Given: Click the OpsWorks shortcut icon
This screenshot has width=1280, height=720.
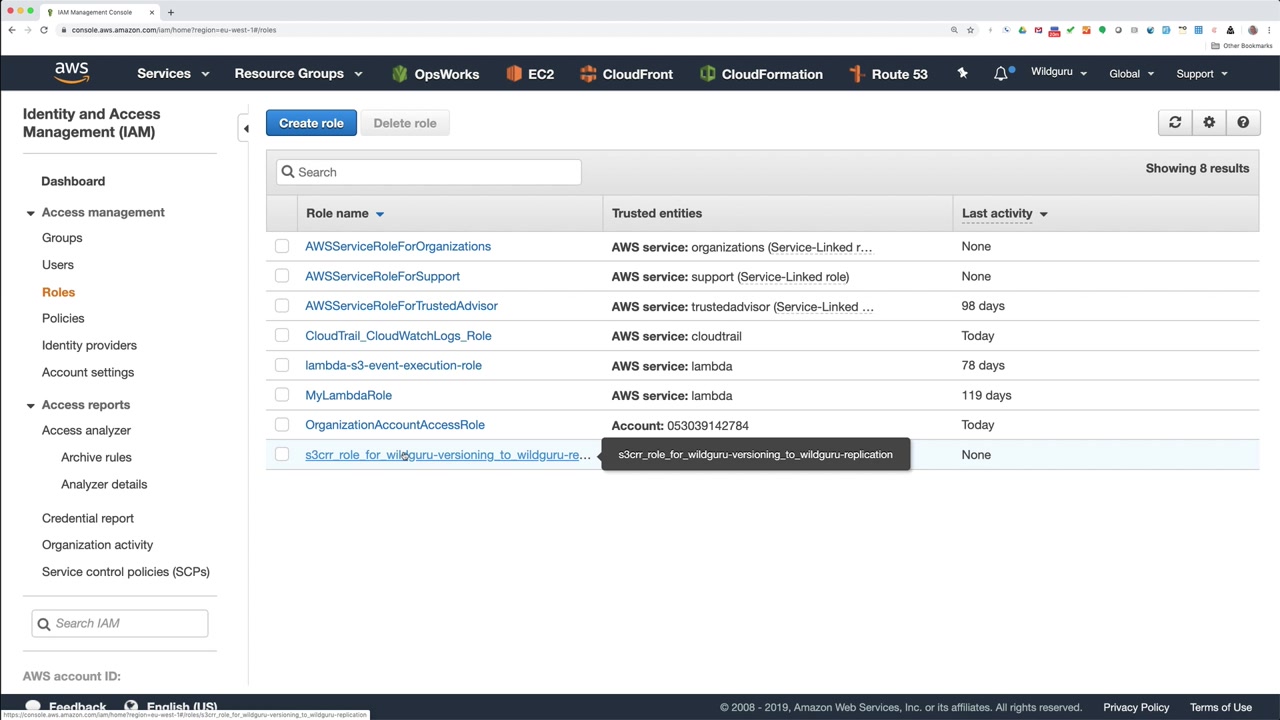Looking at the screenshot, I should coord(400,73).
